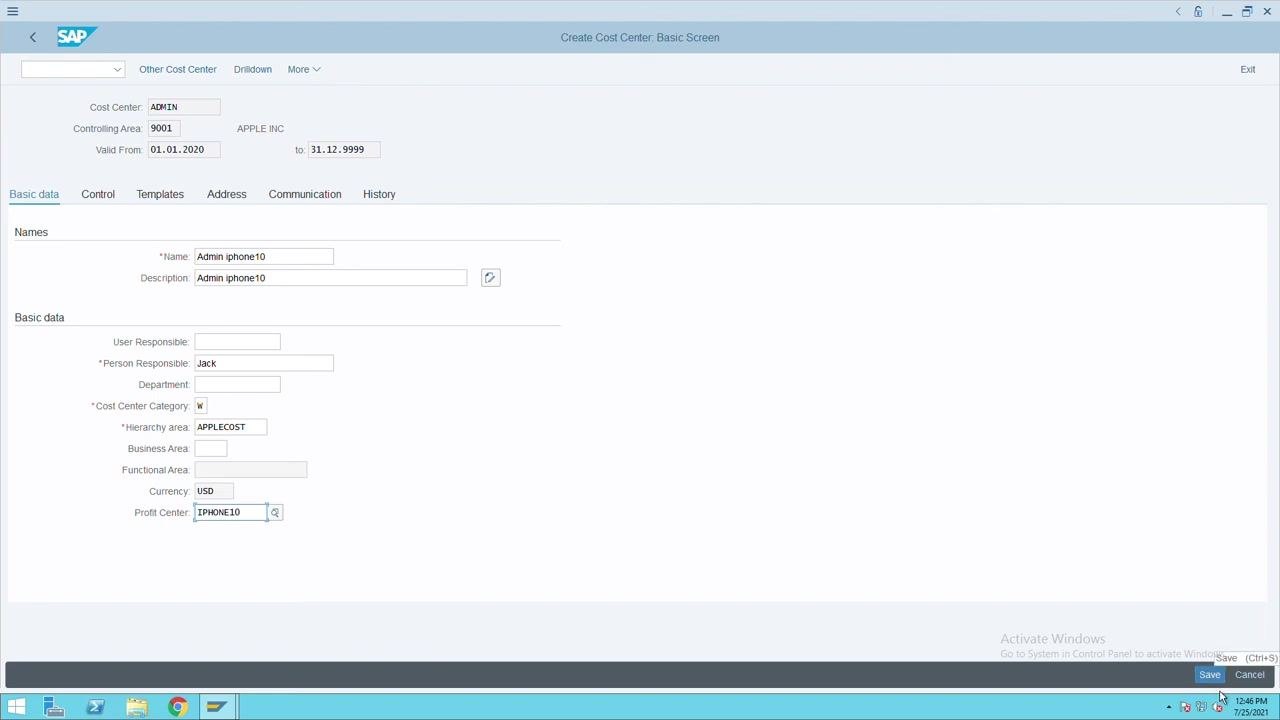Click the Currency field
Screen dimensions: 1280x720
213,491
